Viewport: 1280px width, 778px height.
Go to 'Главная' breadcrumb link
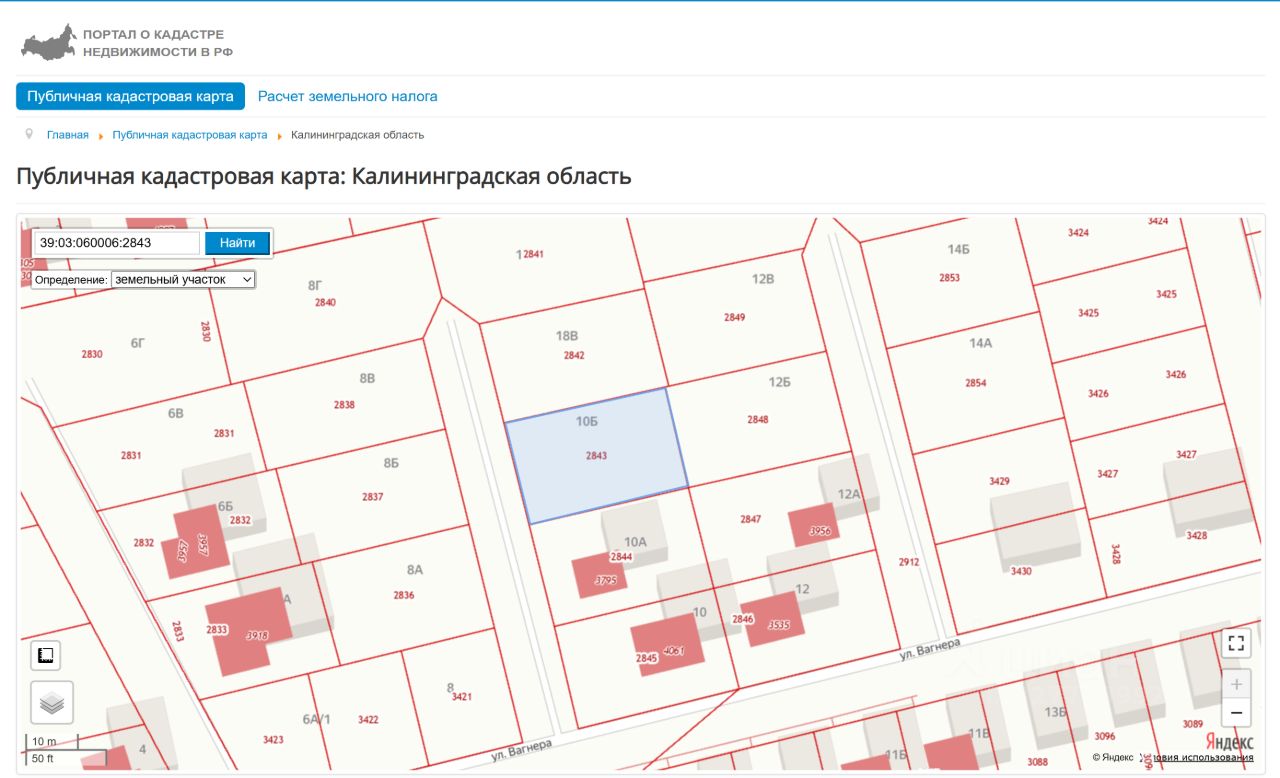click(68, 135)
